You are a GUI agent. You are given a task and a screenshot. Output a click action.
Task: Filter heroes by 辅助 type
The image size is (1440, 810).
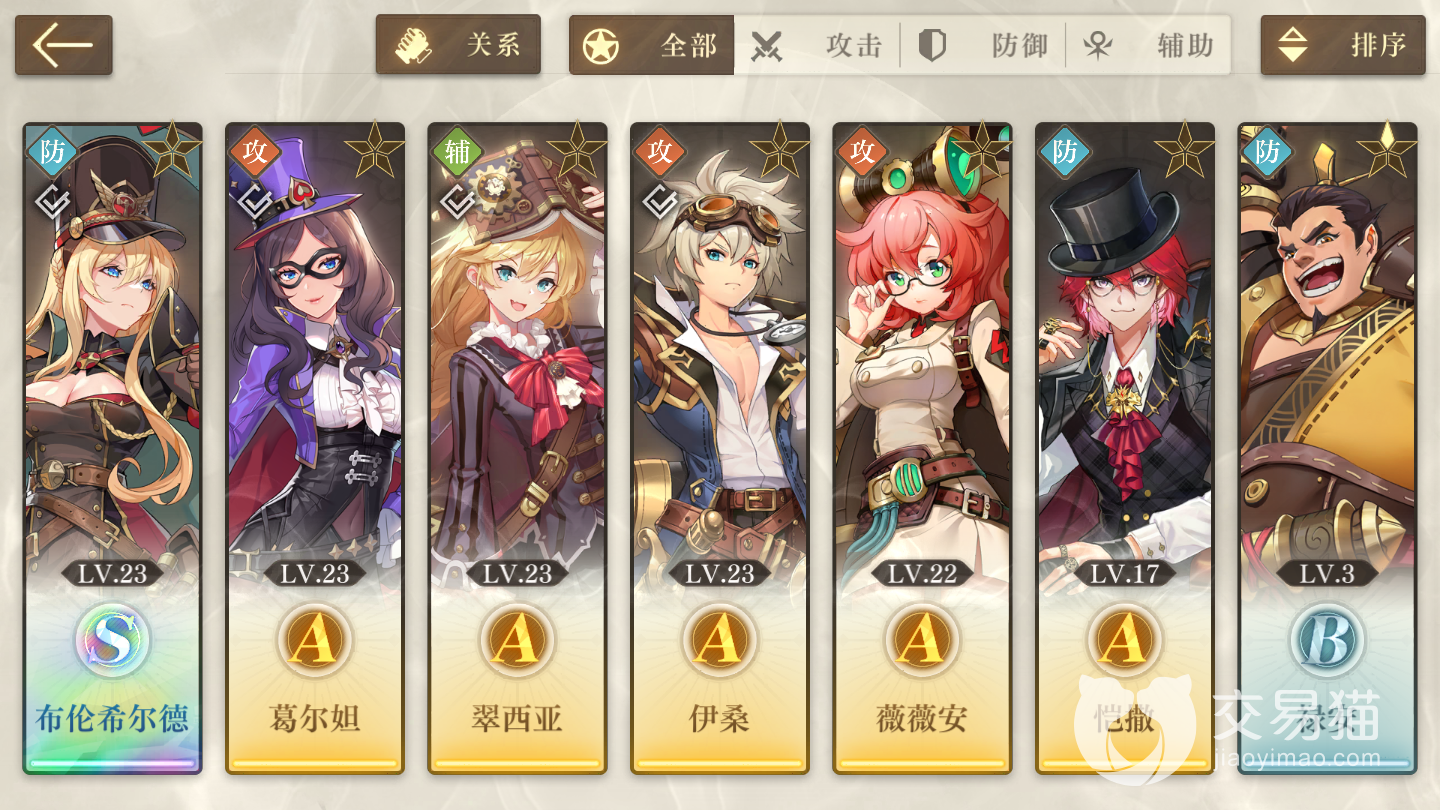[x=1148, y=45]
